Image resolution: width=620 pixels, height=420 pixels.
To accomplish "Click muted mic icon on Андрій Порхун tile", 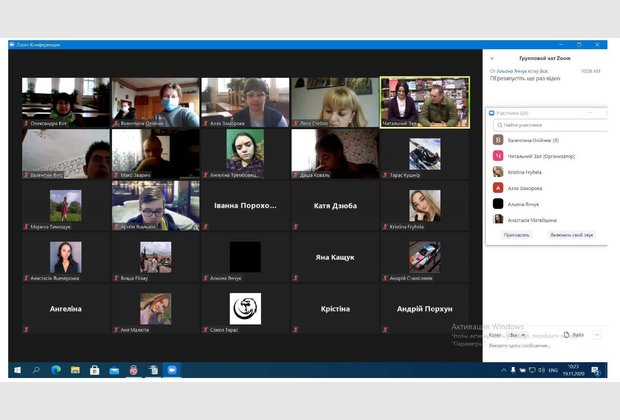I will pos(386,329).
